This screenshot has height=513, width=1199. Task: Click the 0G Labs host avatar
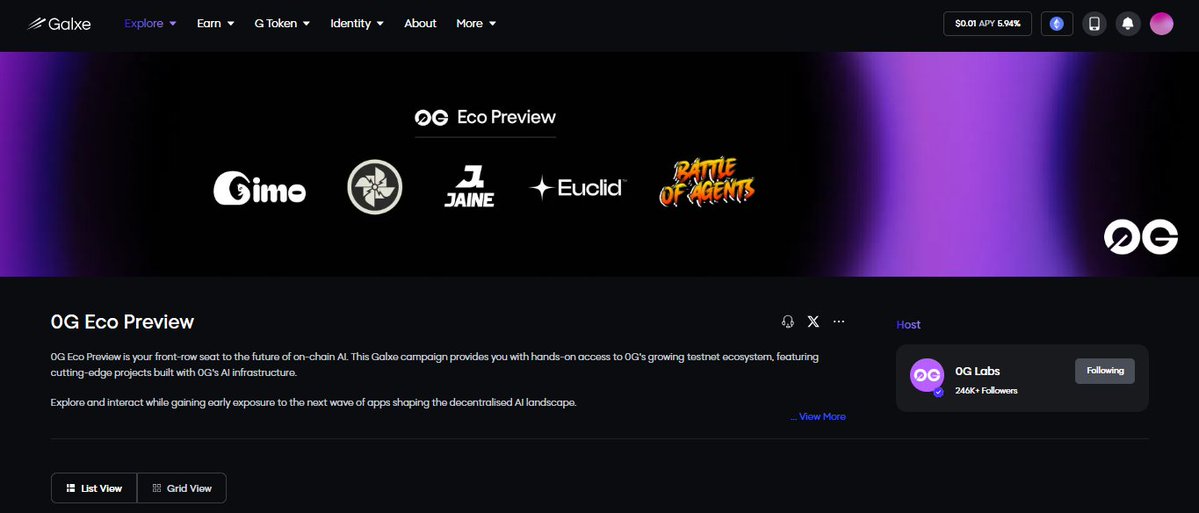927,375
